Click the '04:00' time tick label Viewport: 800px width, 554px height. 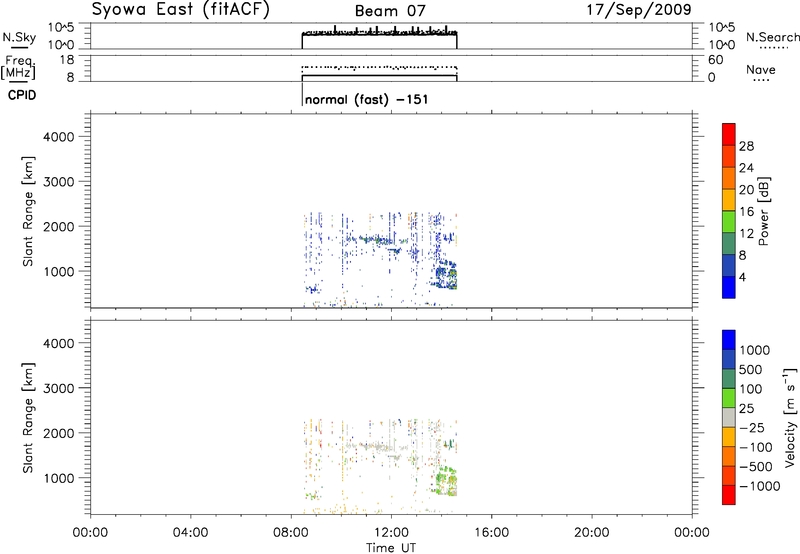coord(190,533)
